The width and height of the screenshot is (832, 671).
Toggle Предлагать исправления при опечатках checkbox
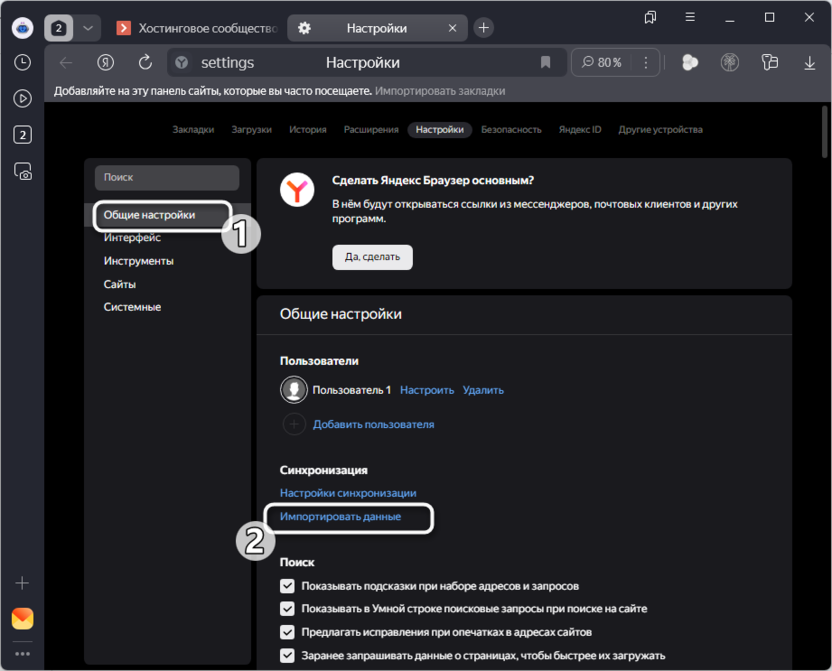287,632
